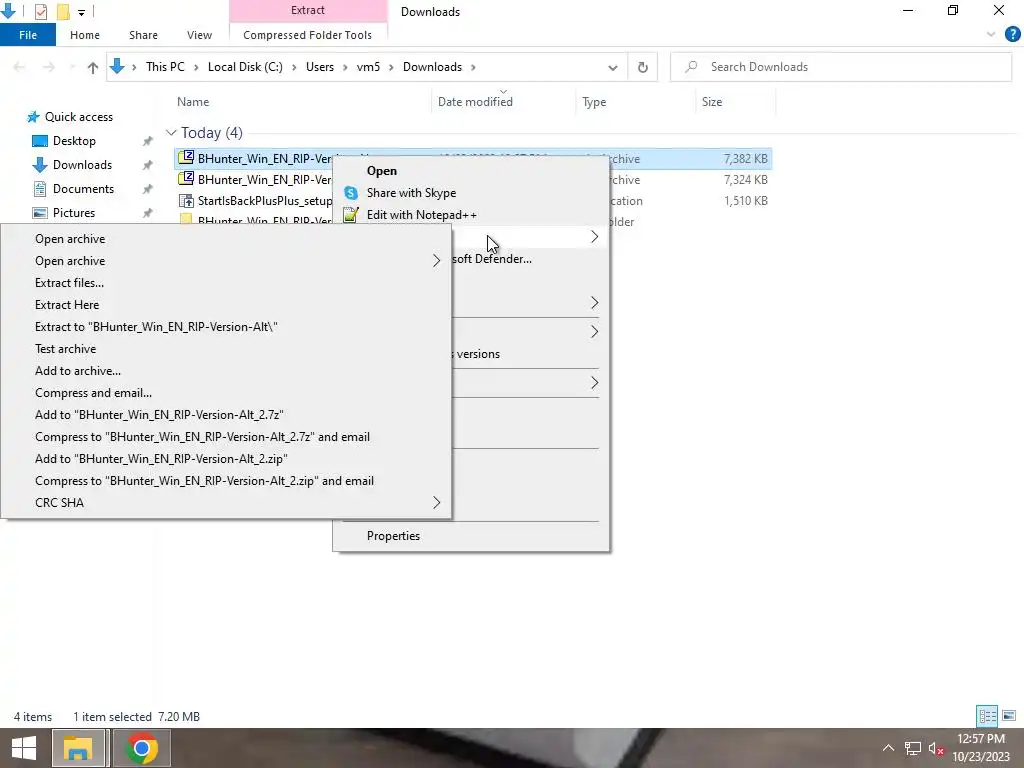This screenshot has width=1024, height=768.
Task: Click the pin icon next to Desktop
Action: tap(148, 141)
